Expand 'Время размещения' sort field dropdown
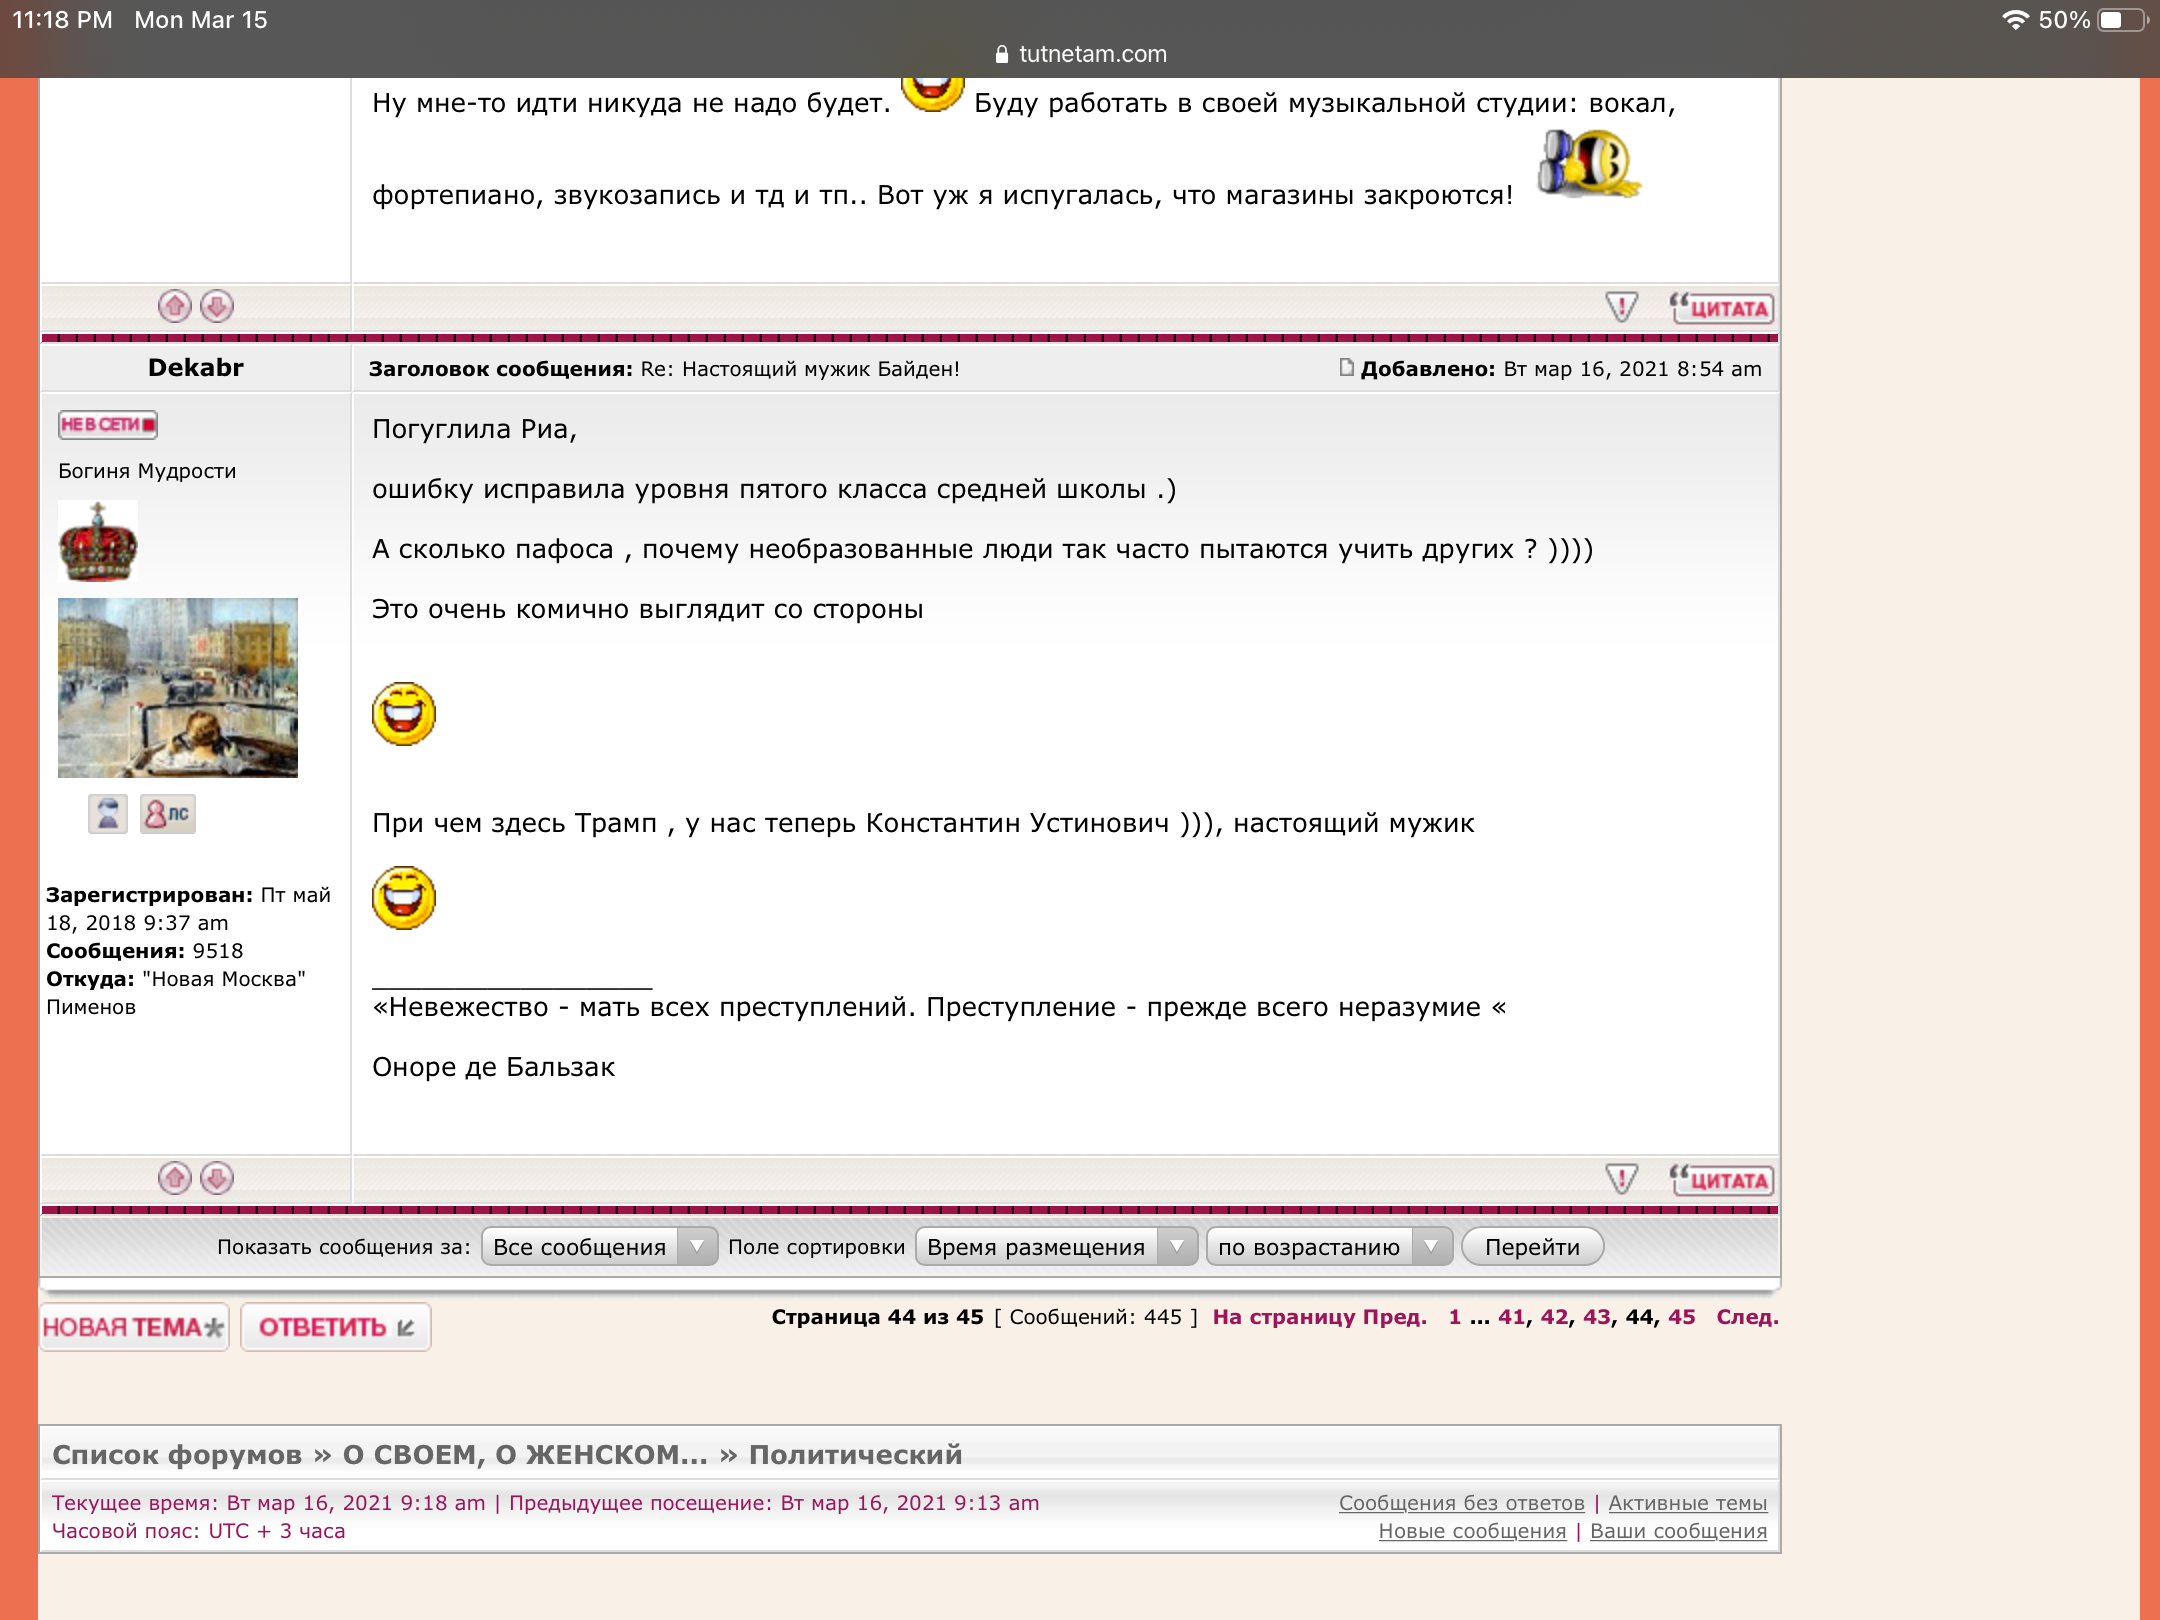This screenshot has height=1620, width=2160. coord(1056,1247)
